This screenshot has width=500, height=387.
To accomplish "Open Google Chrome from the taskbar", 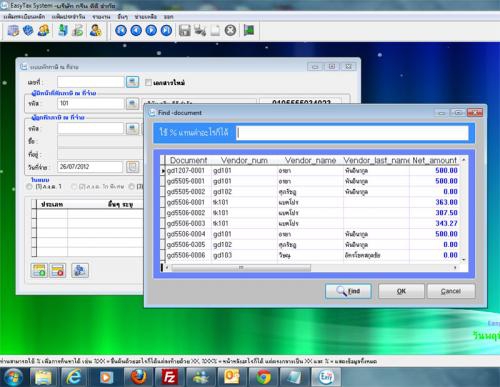I will tap(263, 377).
